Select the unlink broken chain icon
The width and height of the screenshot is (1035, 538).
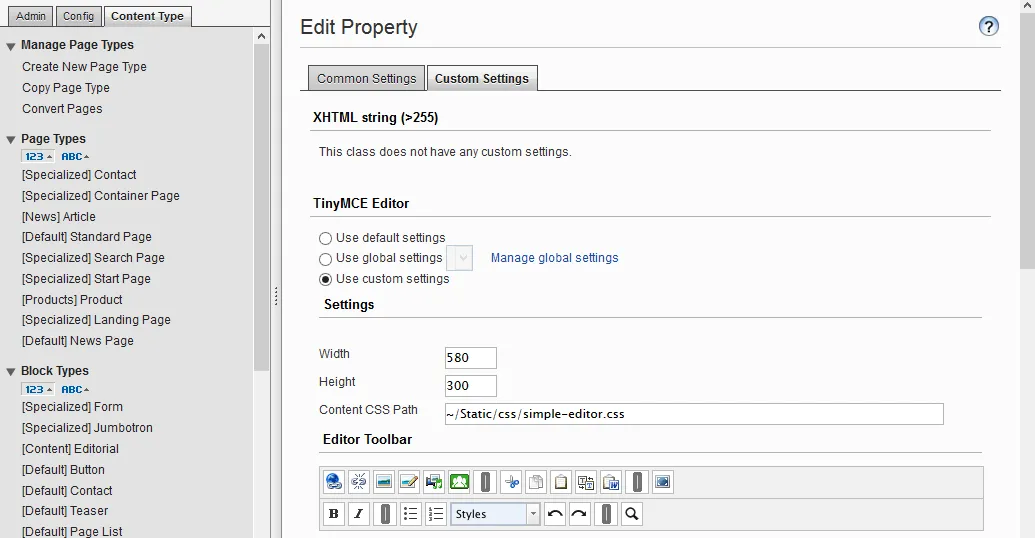(x=359, y=482)
